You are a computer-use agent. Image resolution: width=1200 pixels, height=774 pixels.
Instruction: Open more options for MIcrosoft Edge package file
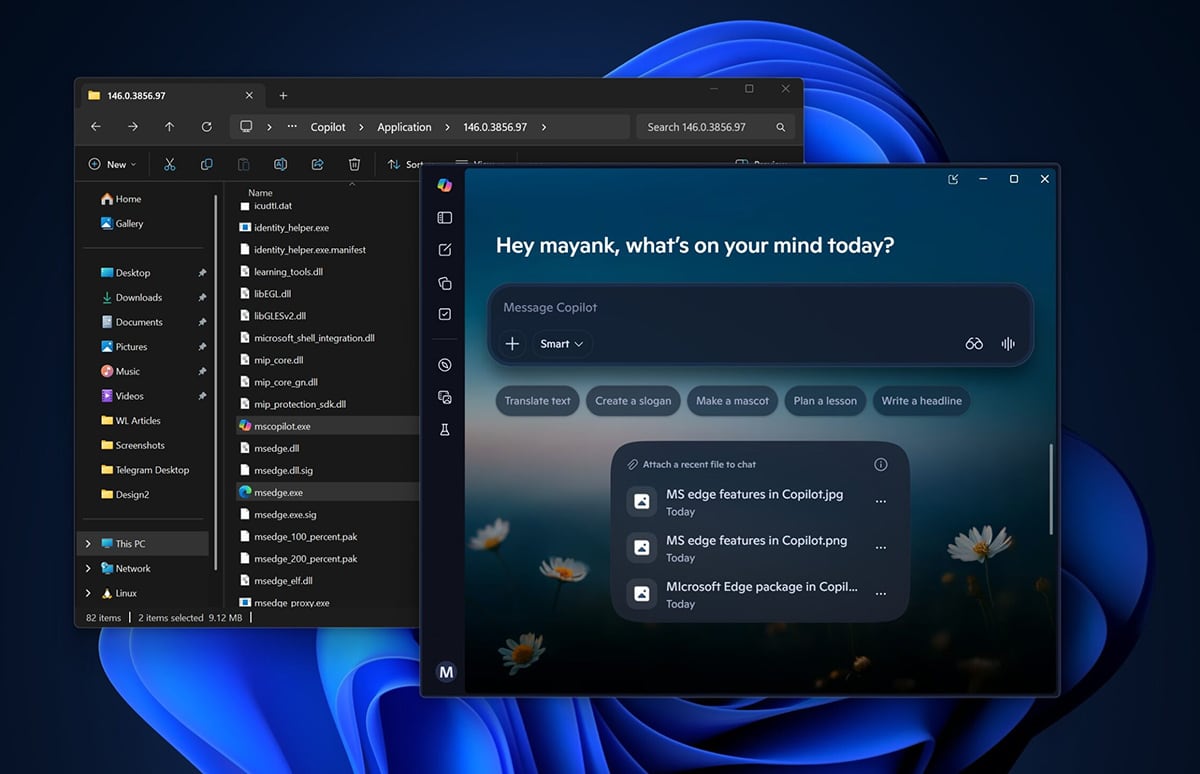pos(881,594)
